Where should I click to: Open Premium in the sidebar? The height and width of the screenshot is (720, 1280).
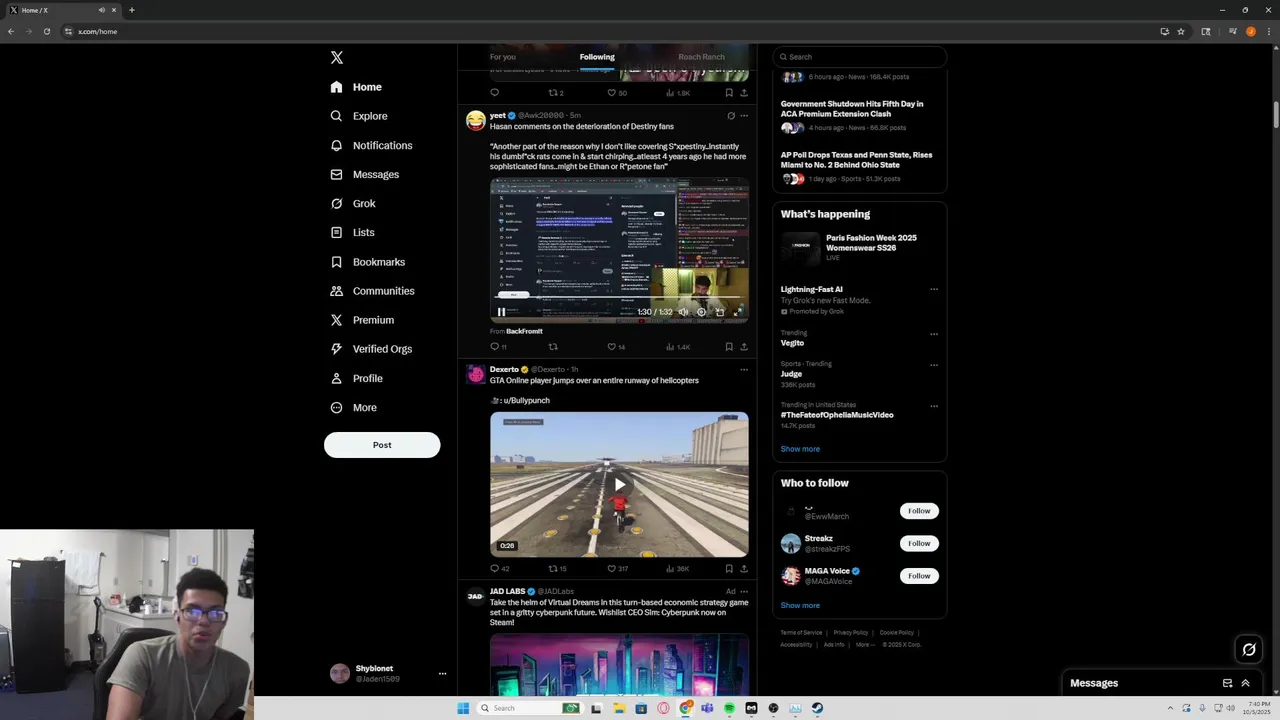[361, 320]
